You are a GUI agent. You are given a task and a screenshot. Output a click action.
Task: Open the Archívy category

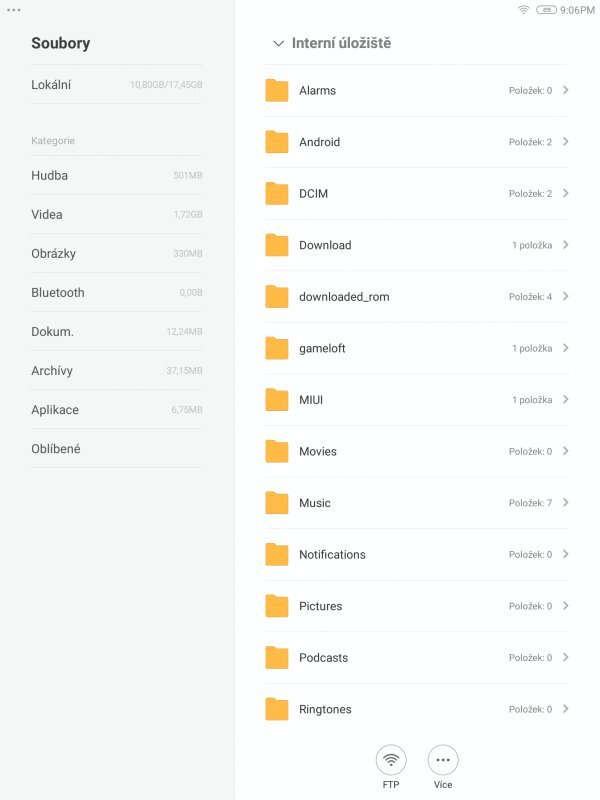click(x=62, y=370)
